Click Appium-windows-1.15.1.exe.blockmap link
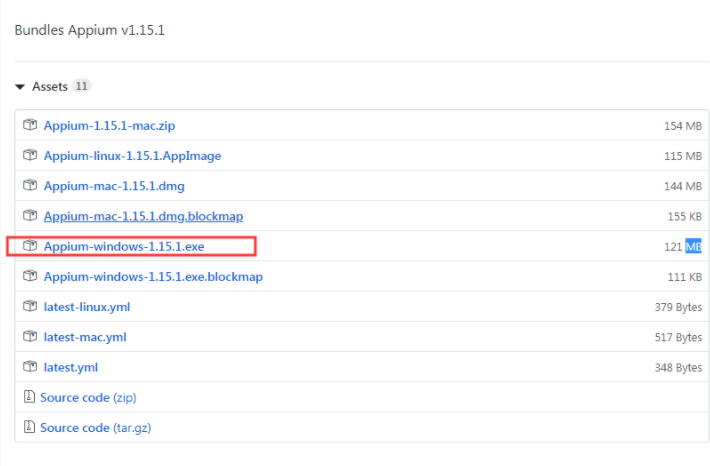Viewport: 710px width, 466px height. pyautogui.click(x=153, y=277)
